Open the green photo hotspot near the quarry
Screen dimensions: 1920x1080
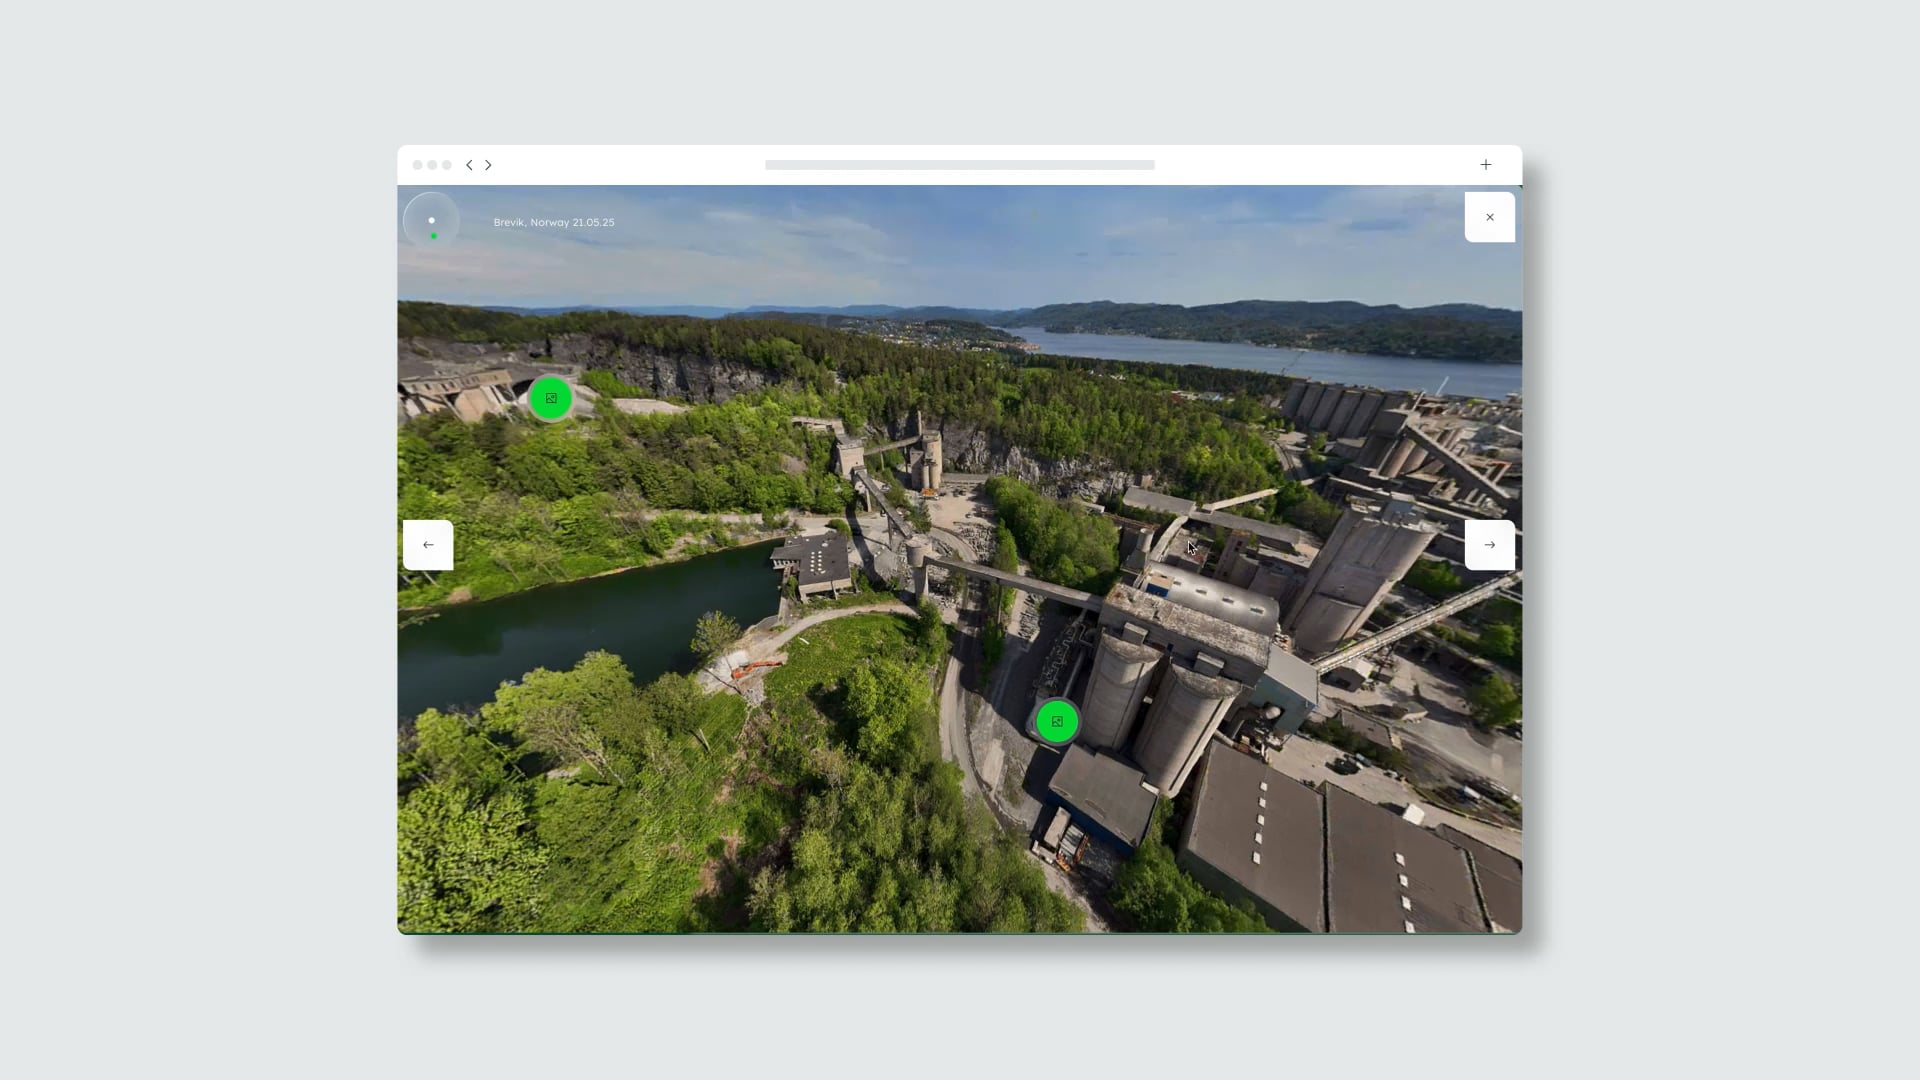[x=551, y=398]
